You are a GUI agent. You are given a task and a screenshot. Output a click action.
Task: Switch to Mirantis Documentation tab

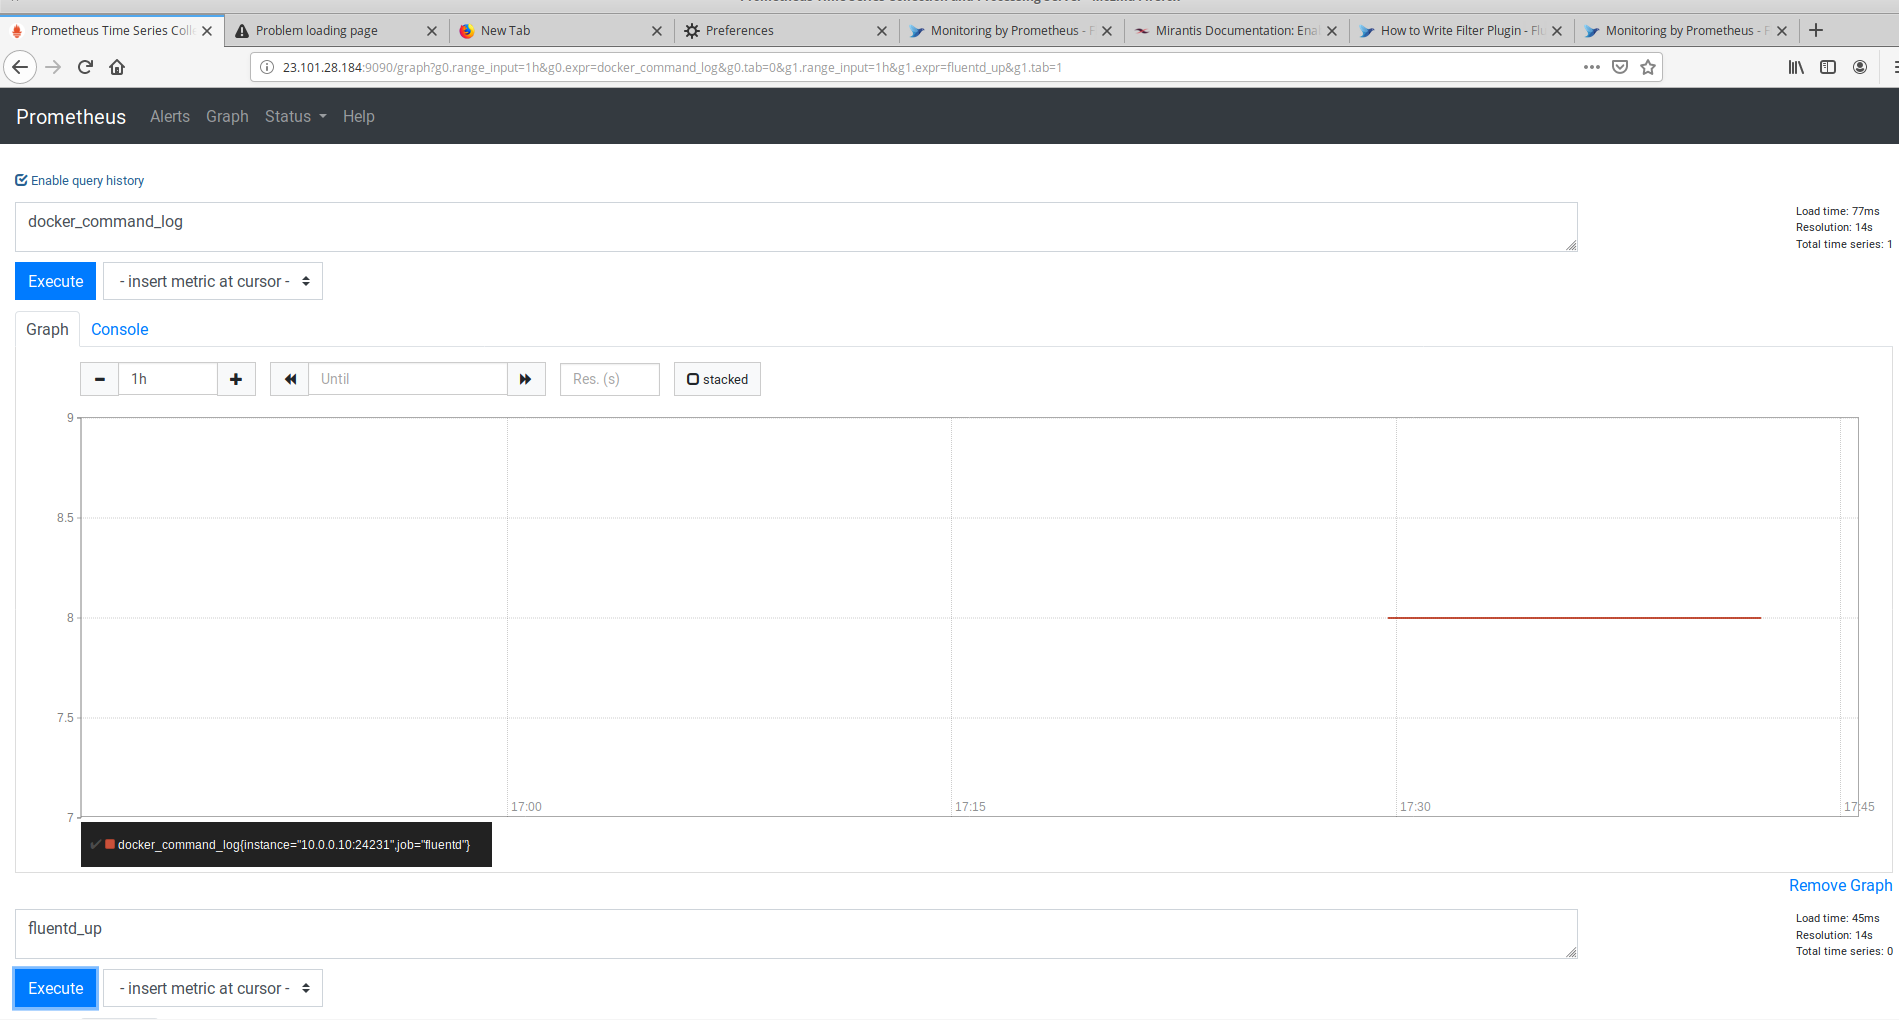1237,31
